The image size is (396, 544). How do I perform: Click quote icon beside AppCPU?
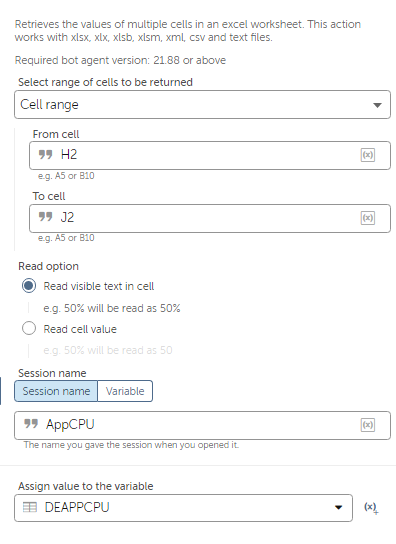tap(31, 424)
